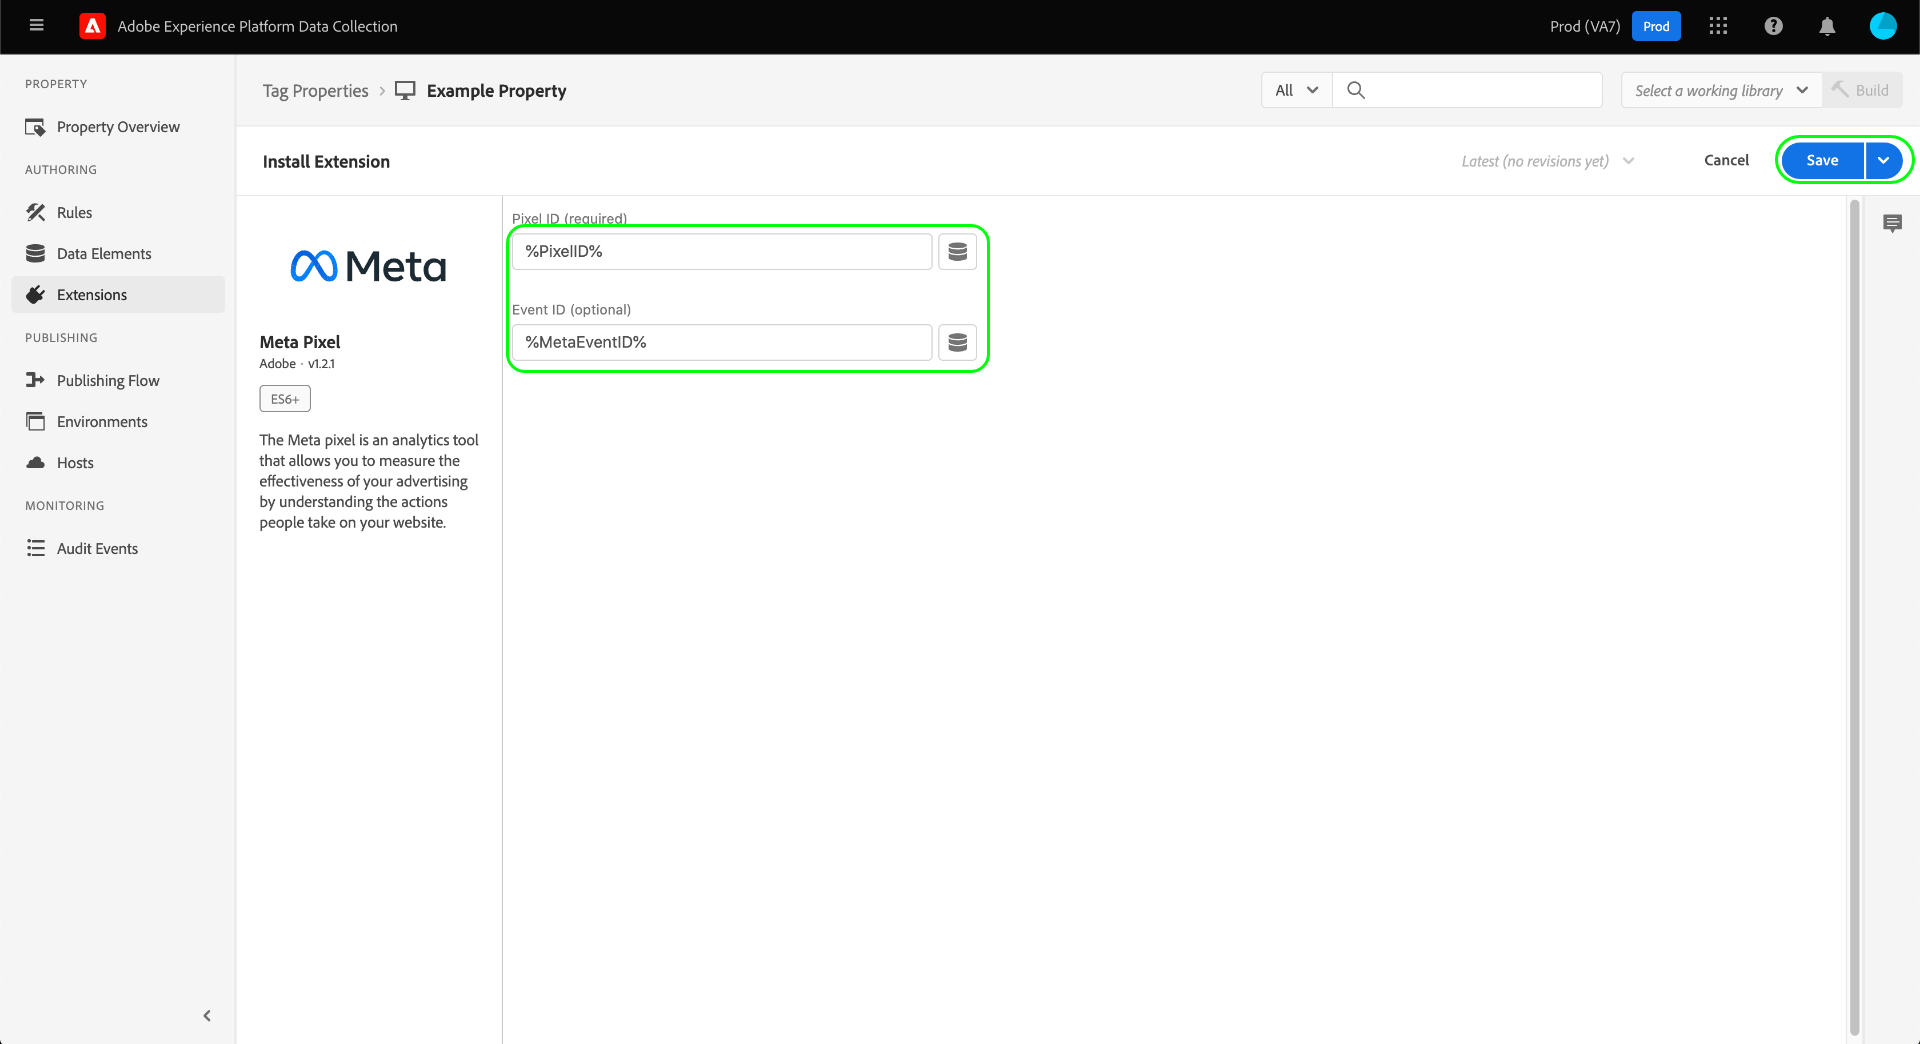Click the Adobe logo icon

[92, 26]
